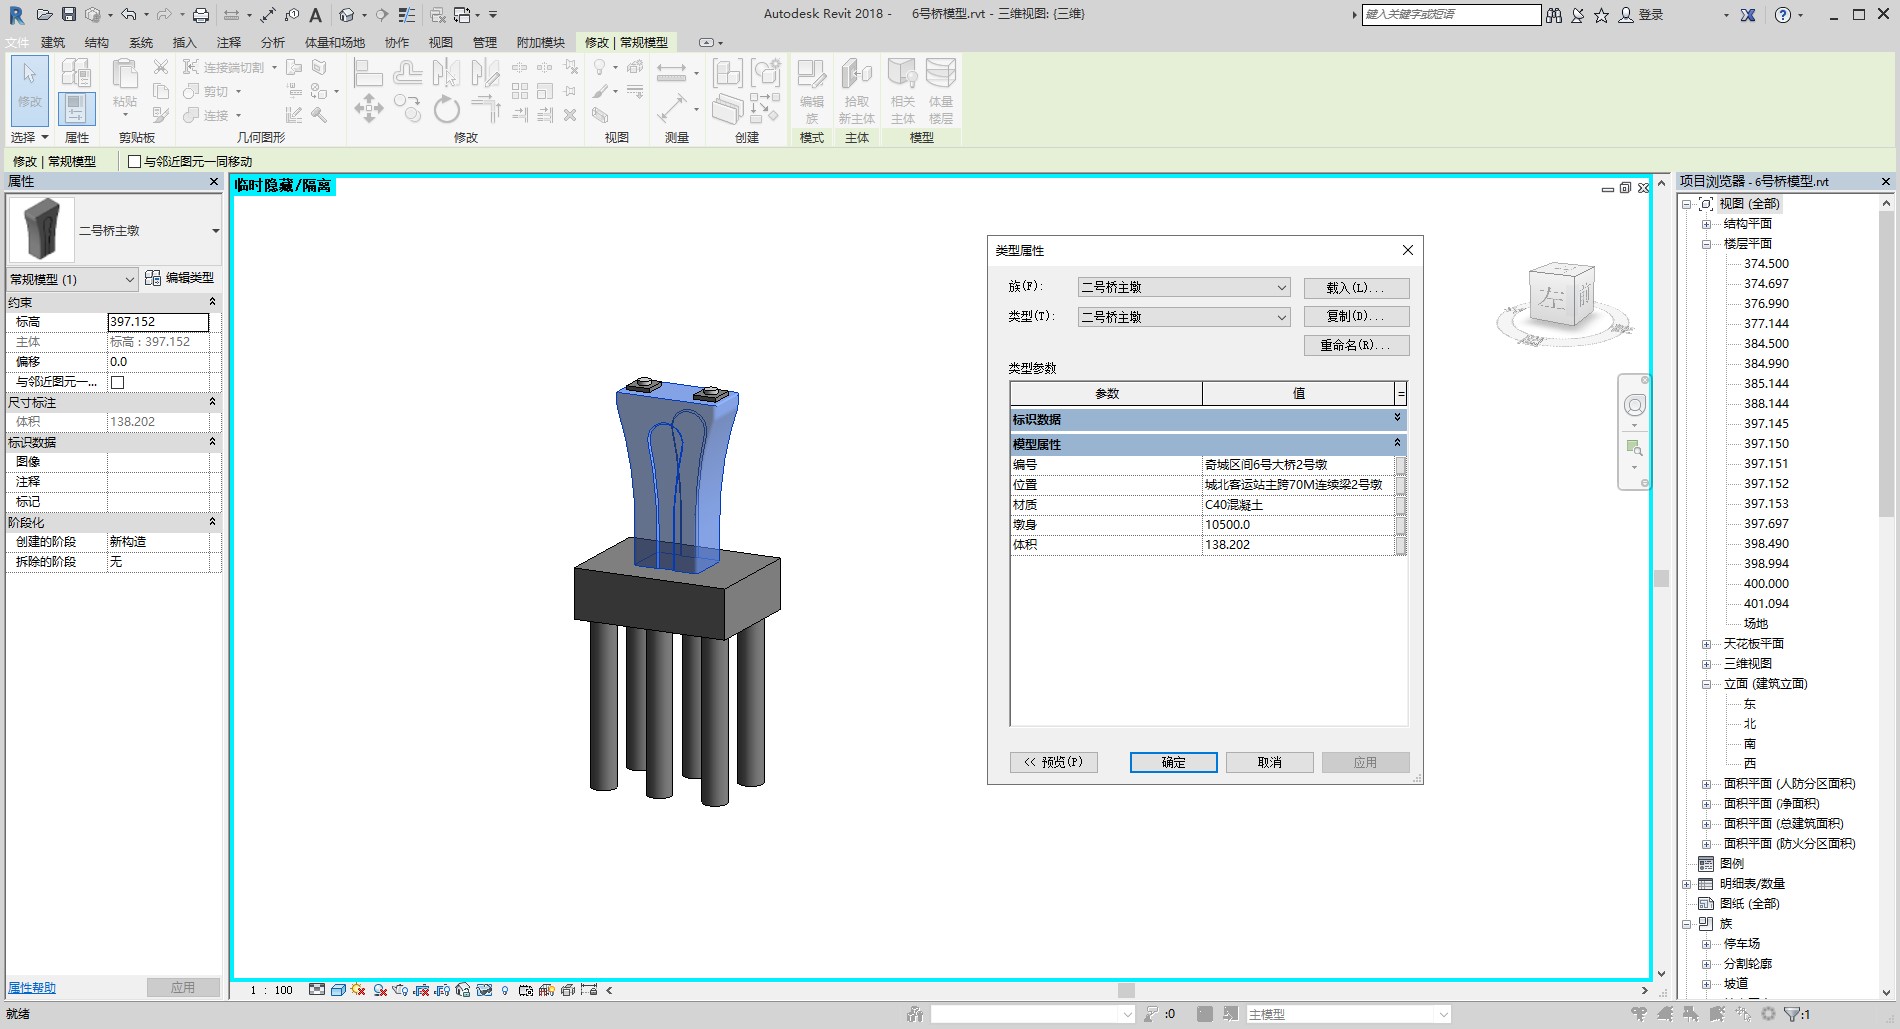Open the 插入 ribbon tab

[x=185, y=43]
